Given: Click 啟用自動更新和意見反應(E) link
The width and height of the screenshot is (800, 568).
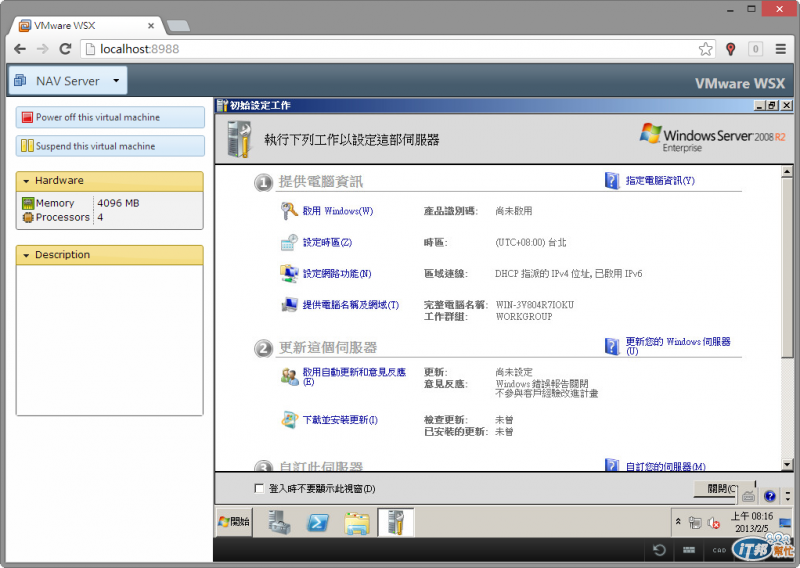Looking at the screenshot, I should point(354,377).
